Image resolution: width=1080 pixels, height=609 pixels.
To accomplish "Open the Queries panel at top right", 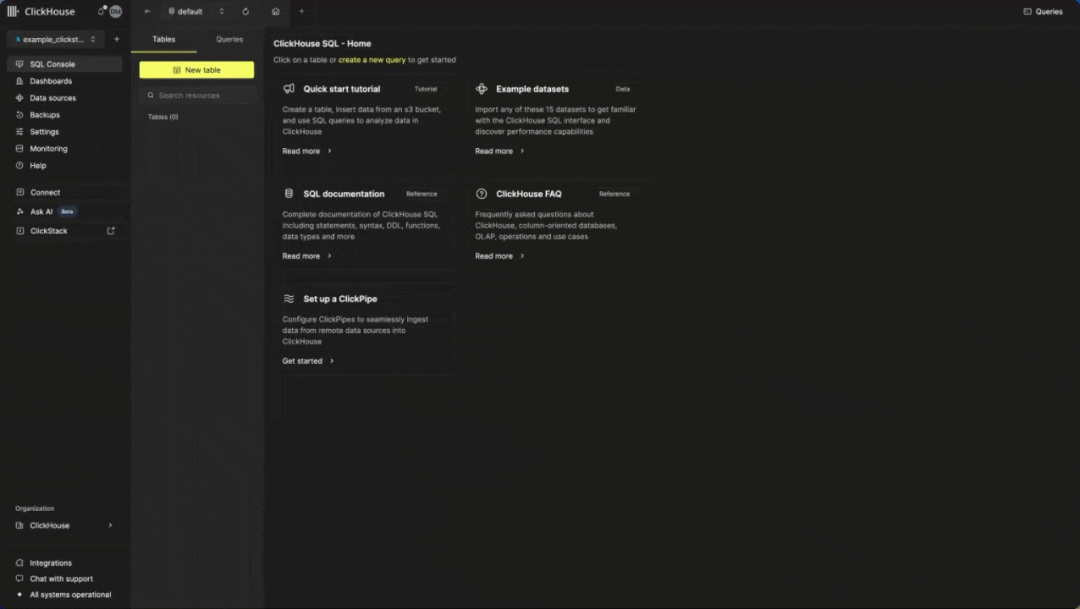I will (1043, 11).
